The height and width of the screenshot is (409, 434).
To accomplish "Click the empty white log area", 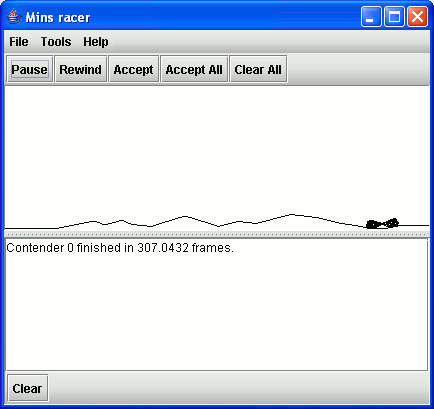I will (217, 313).
